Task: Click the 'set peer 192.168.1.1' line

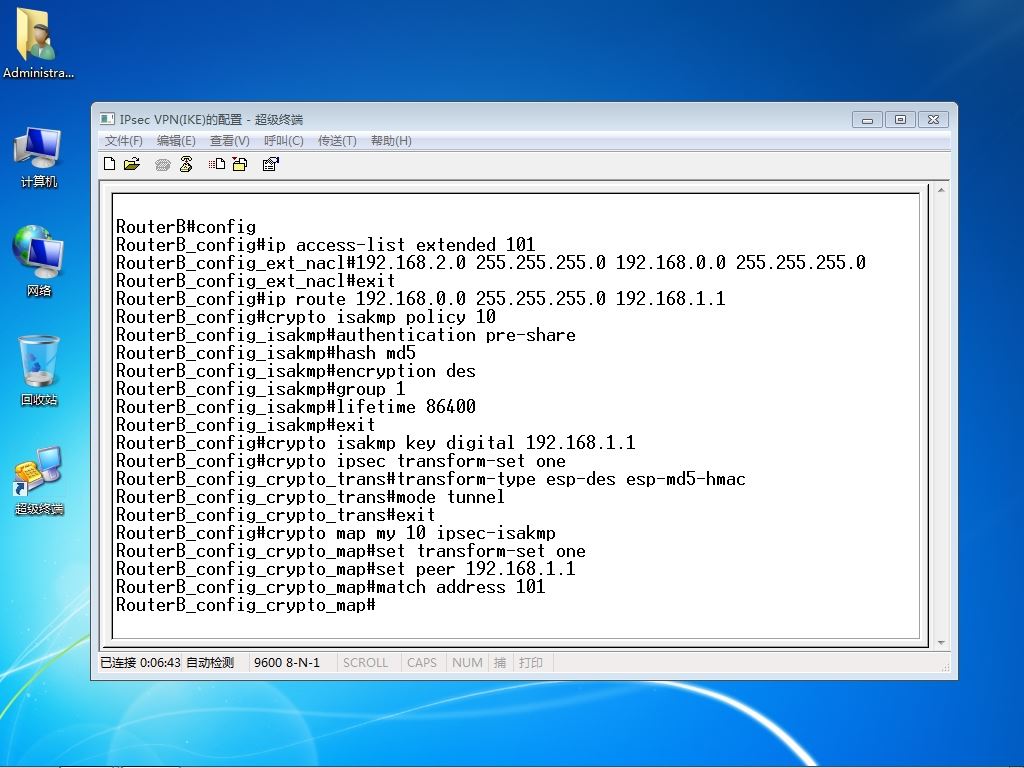Action: pyautogui.click(x=346, y=569)
